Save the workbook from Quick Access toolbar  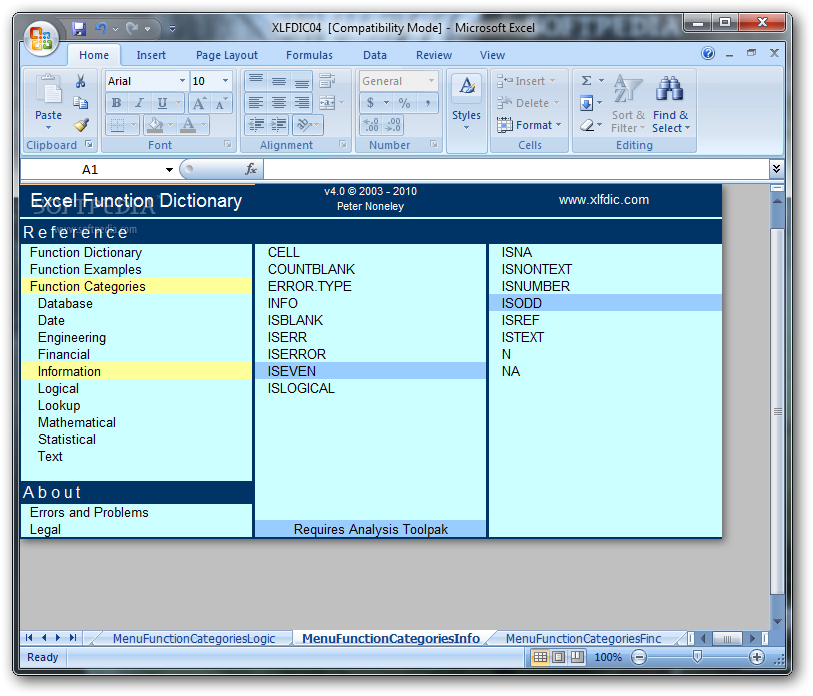tap(78, 29)
